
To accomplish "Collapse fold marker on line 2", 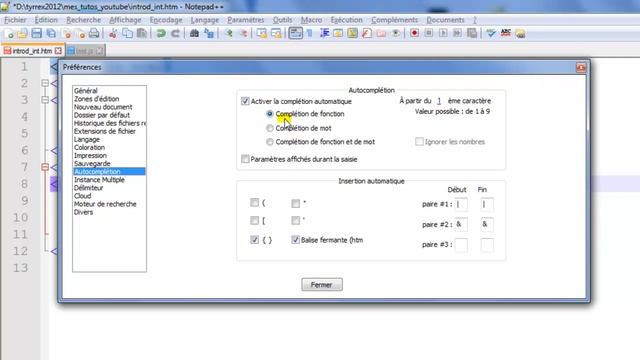I will (x=45, y=83).
